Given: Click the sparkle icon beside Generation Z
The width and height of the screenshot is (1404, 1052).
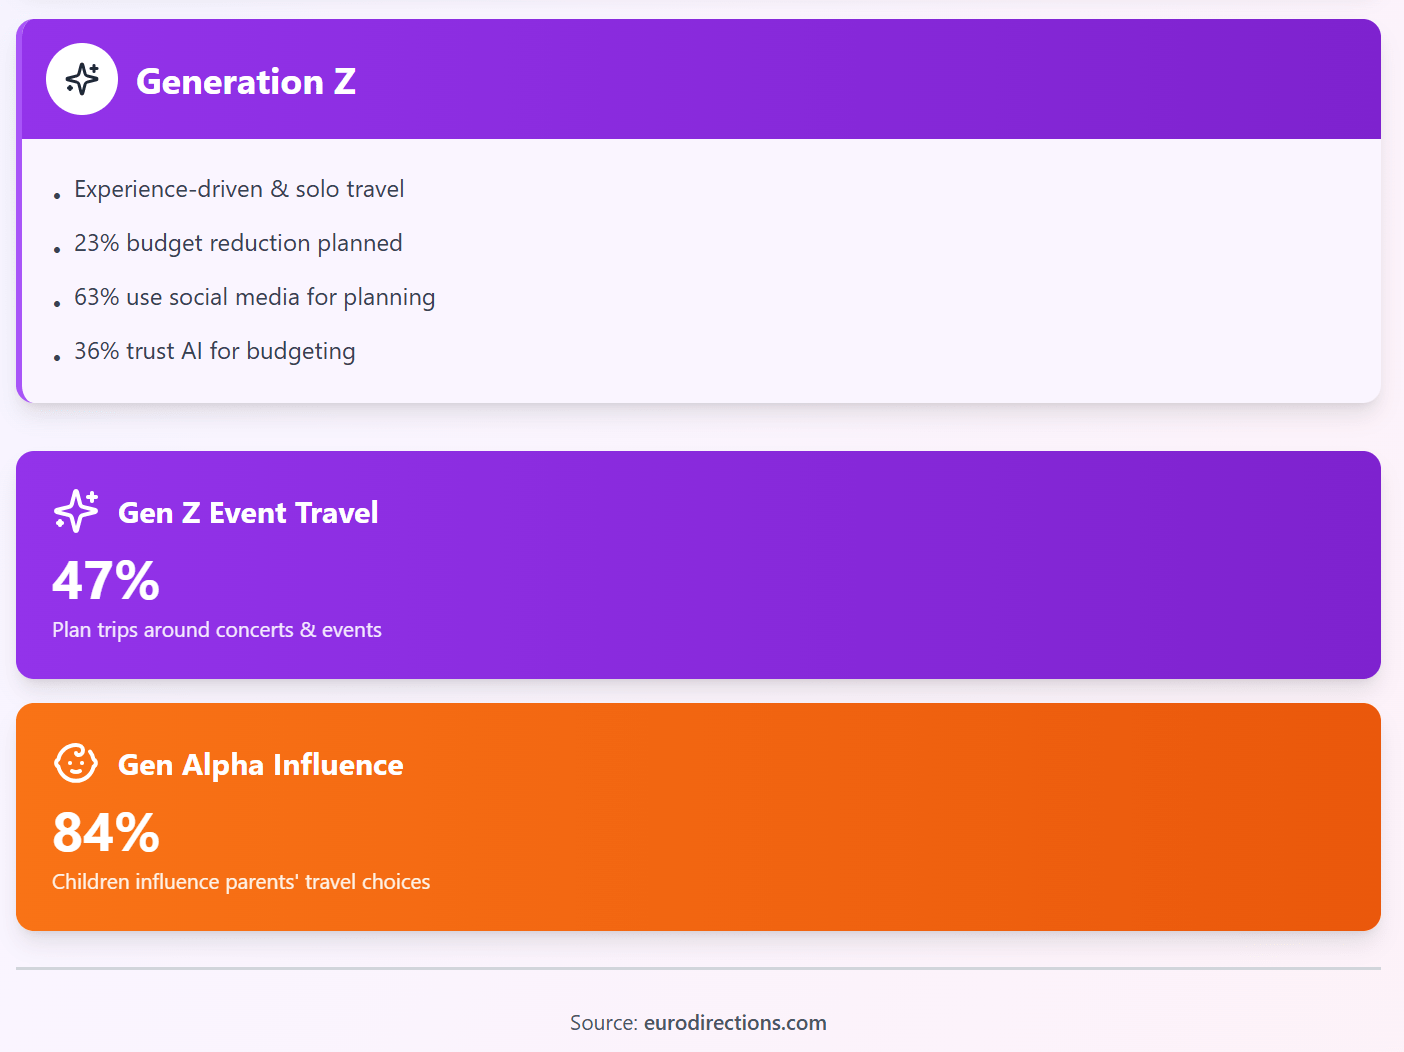Looking at the screenshot, I should tap(82, 79).
